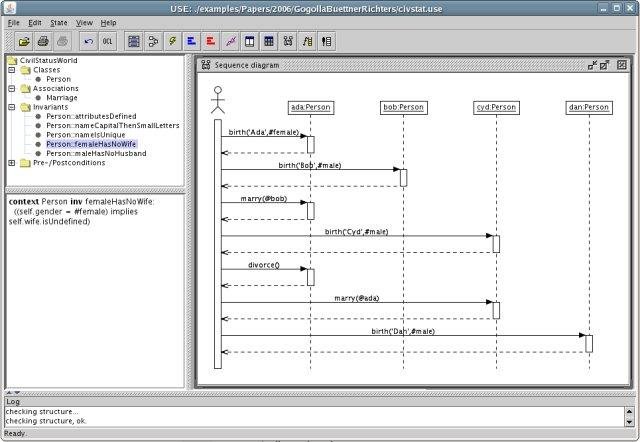Click the divorce() message label
Viewport: 640px width, 442px height.
pos(264,265)
